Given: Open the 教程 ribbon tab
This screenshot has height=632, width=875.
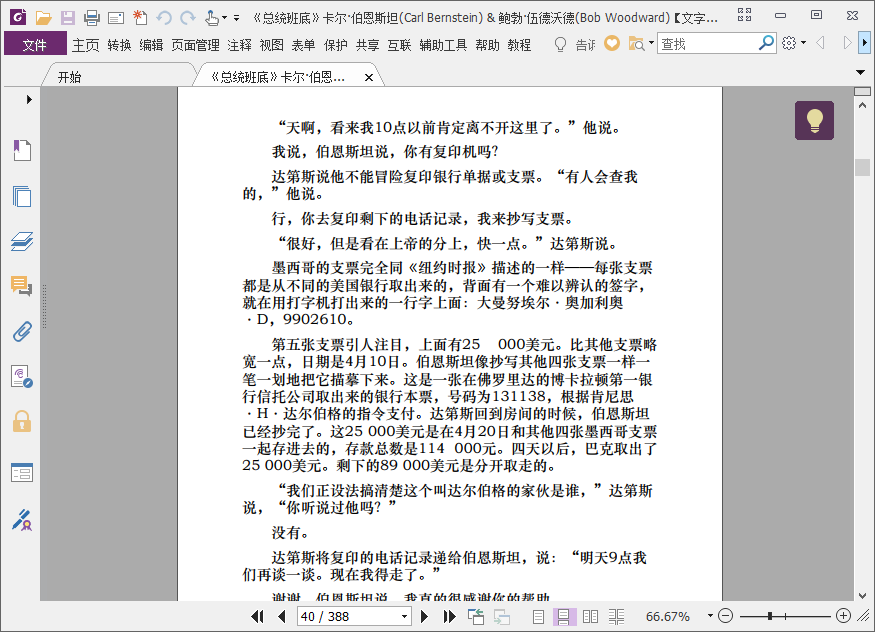Looking at the screenshot, I should pyautogui.click(x=519, y=45).
